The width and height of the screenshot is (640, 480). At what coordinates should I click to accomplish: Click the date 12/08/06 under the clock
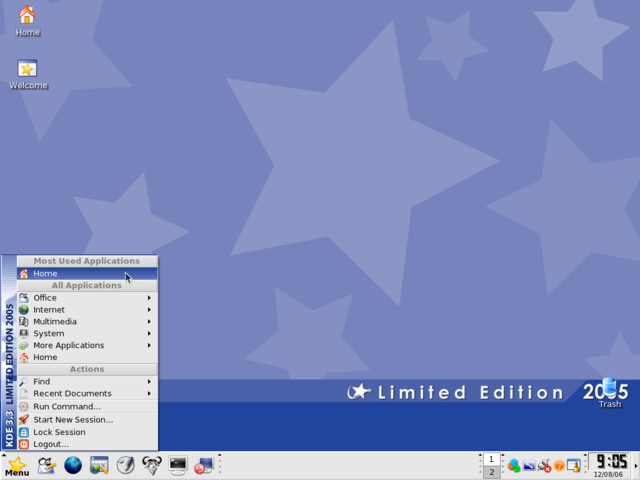[x=608, y=475]
